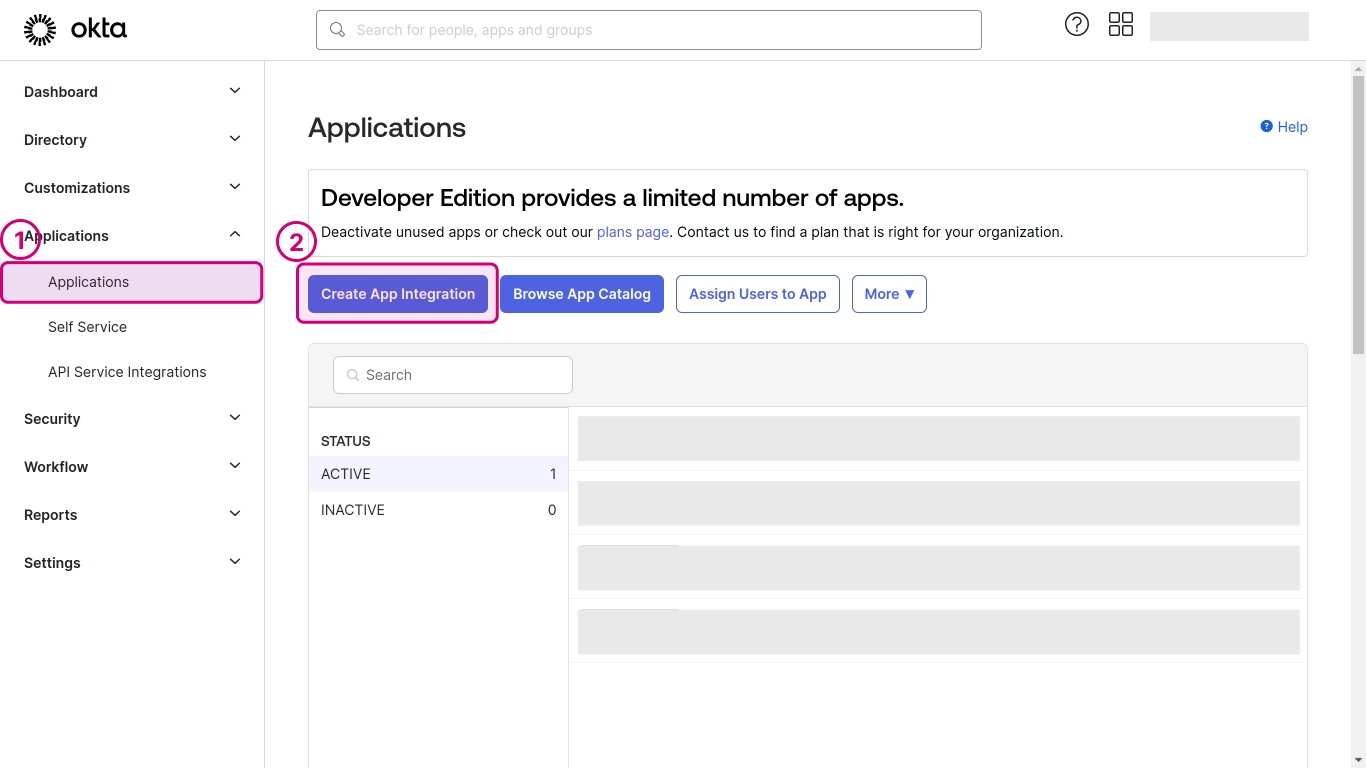This screenshot has width=1366, height=768.
Task: Open the help question mark icon
Action: pyautogui.click(x=1076, y=25)
